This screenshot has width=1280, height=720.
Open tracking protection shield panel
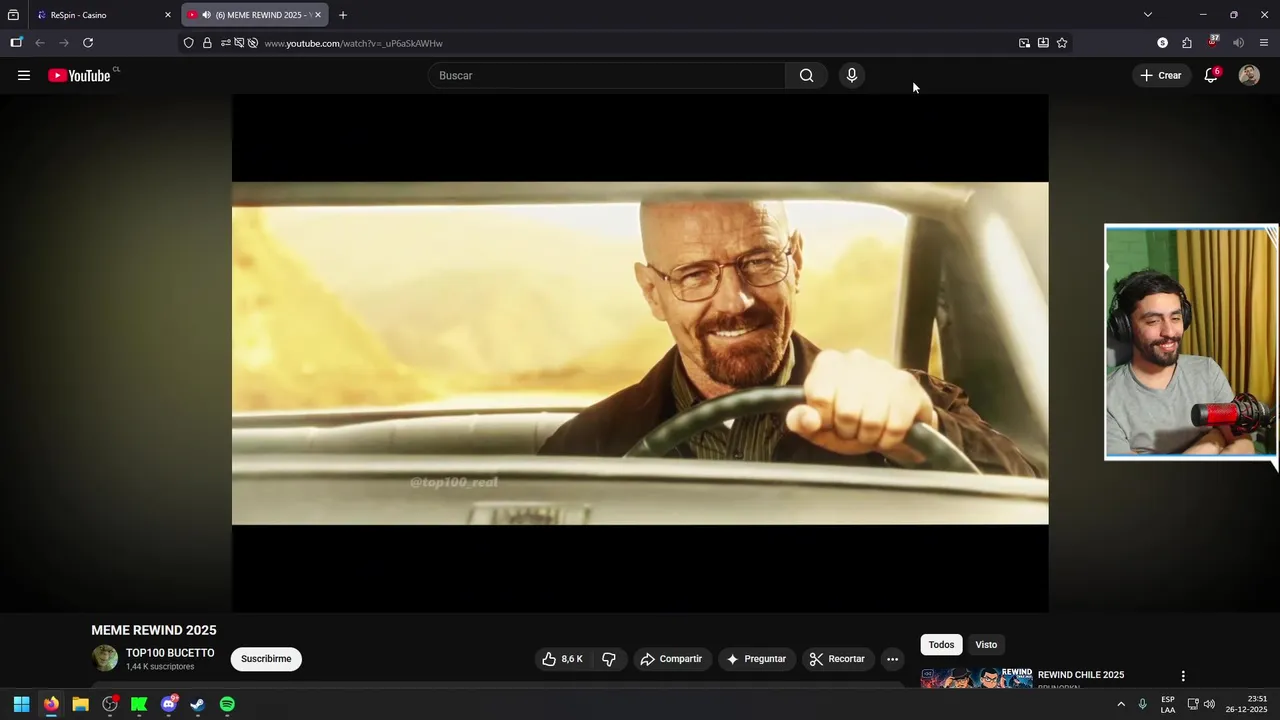pyautogui.click(x=188, y=43)
